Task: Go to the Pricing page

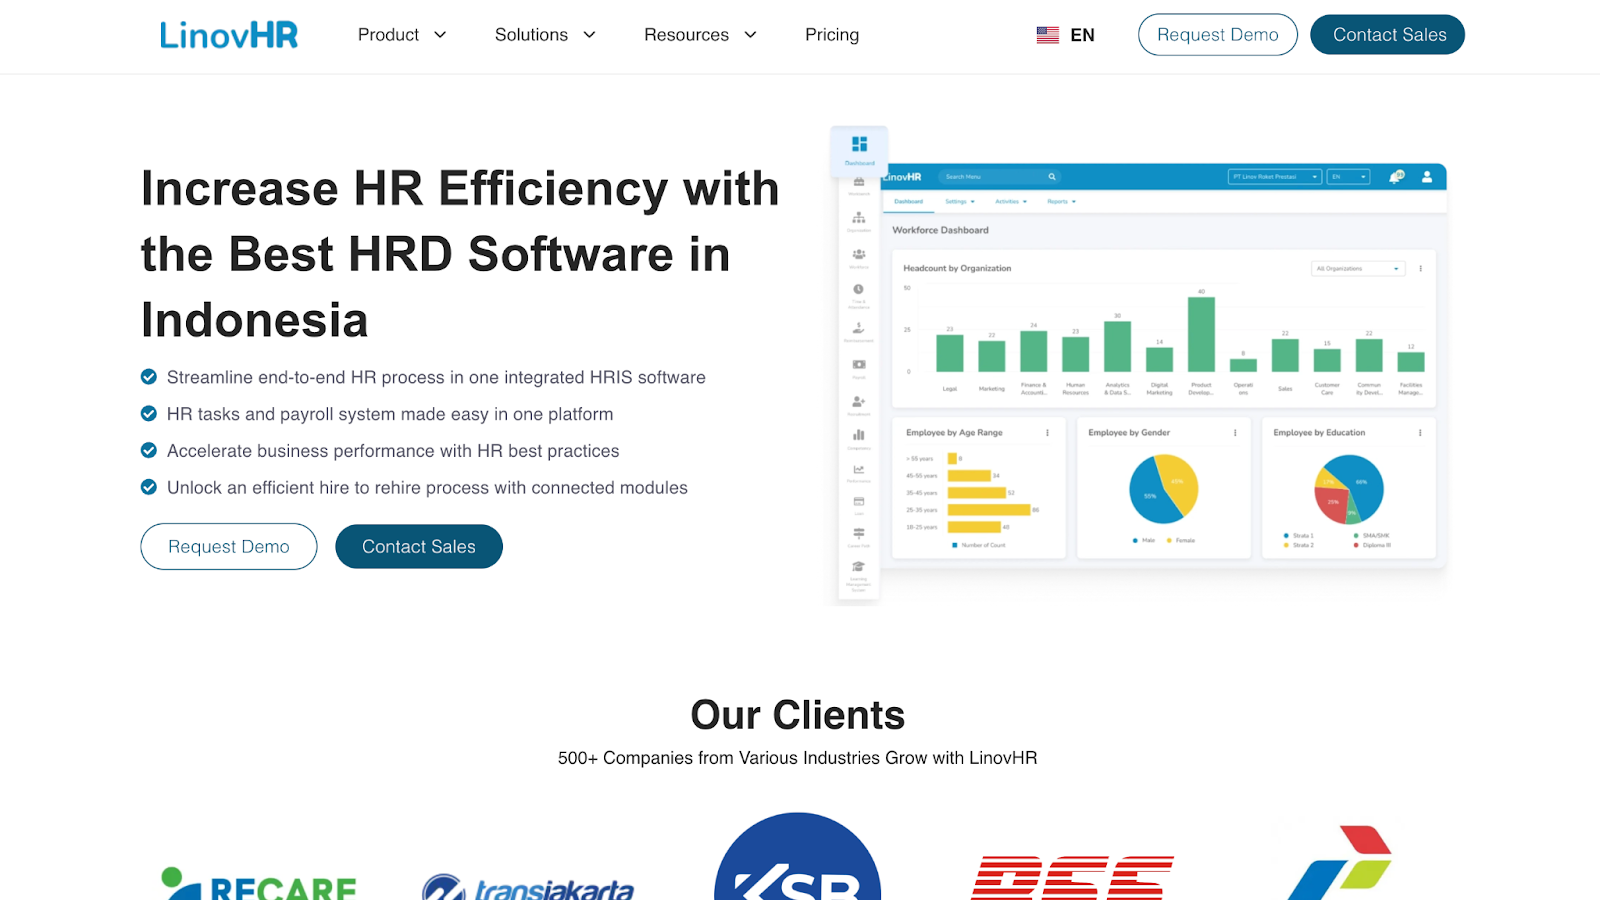Action: (x=832, y=35)
